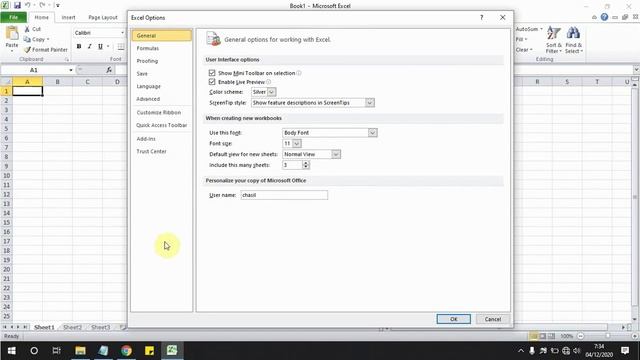Toggle Underline formatting in ribbon
Viewport: 640px width, 360px height.
point(100,46)
